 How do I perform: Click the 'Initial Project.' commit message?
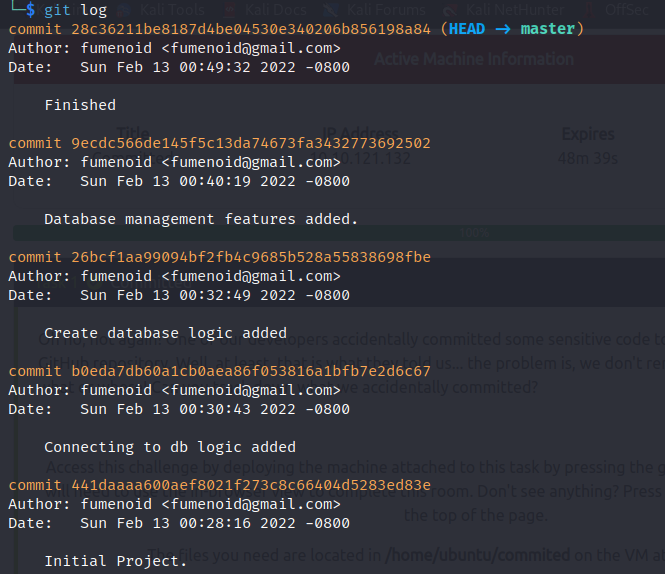(116, 561)
